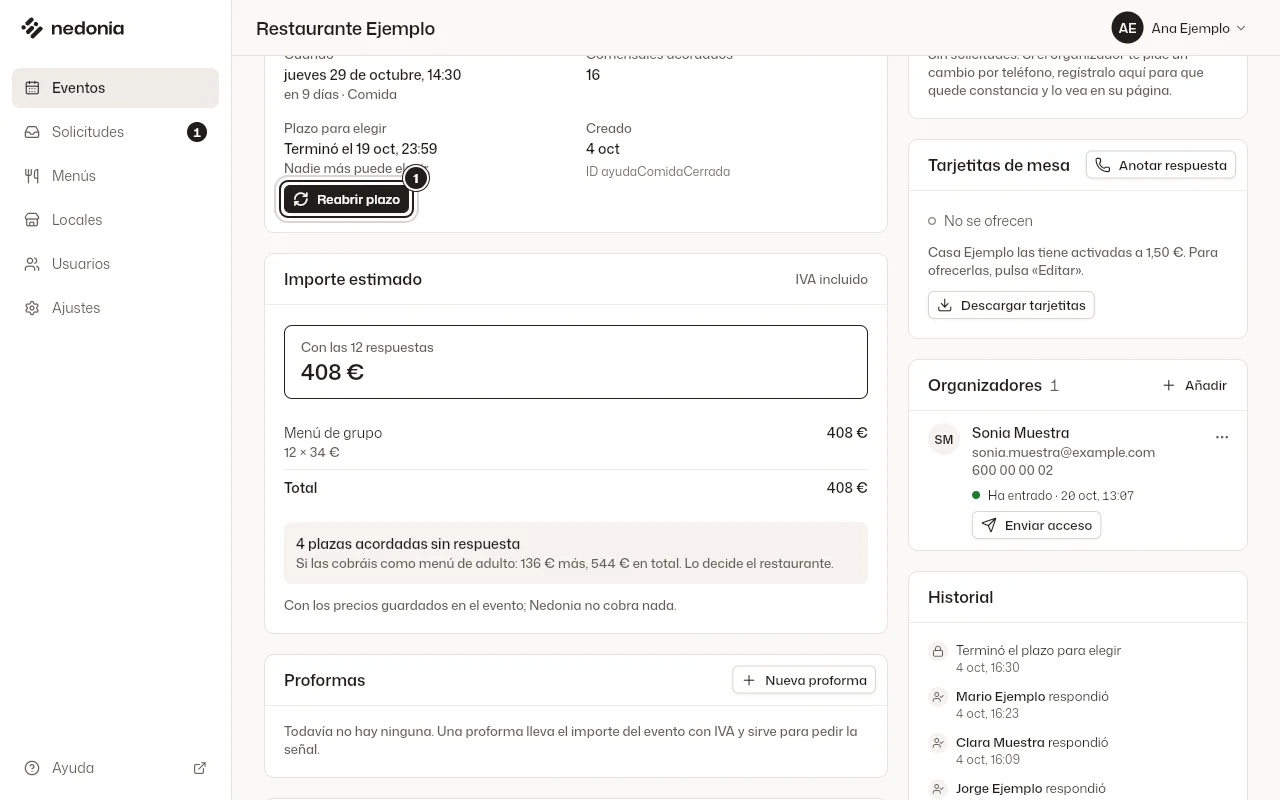The image size is (1280, 800).
Task: Click the lock icon in Historial
Action: pos(938,651)
